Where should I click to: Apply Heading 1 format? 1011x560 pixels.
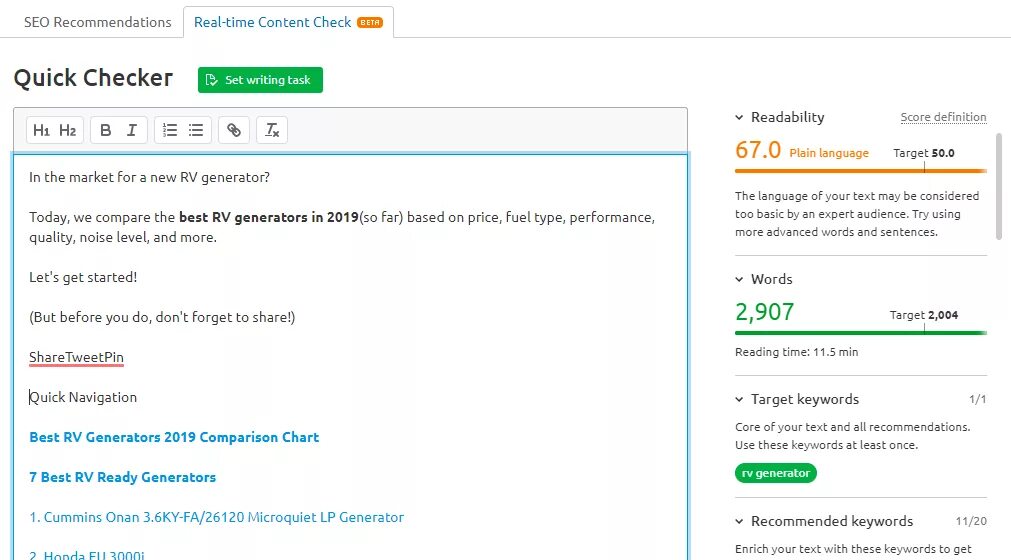coord(41,130)
